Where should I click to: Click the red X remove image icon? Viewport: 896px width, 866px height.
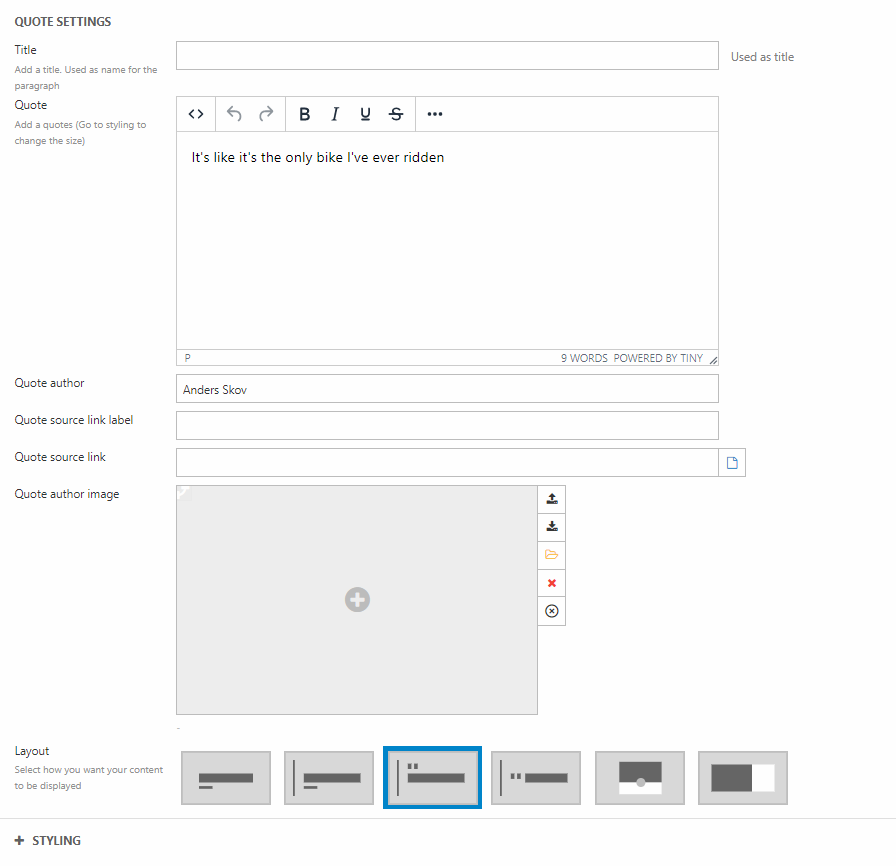[551, 583]
